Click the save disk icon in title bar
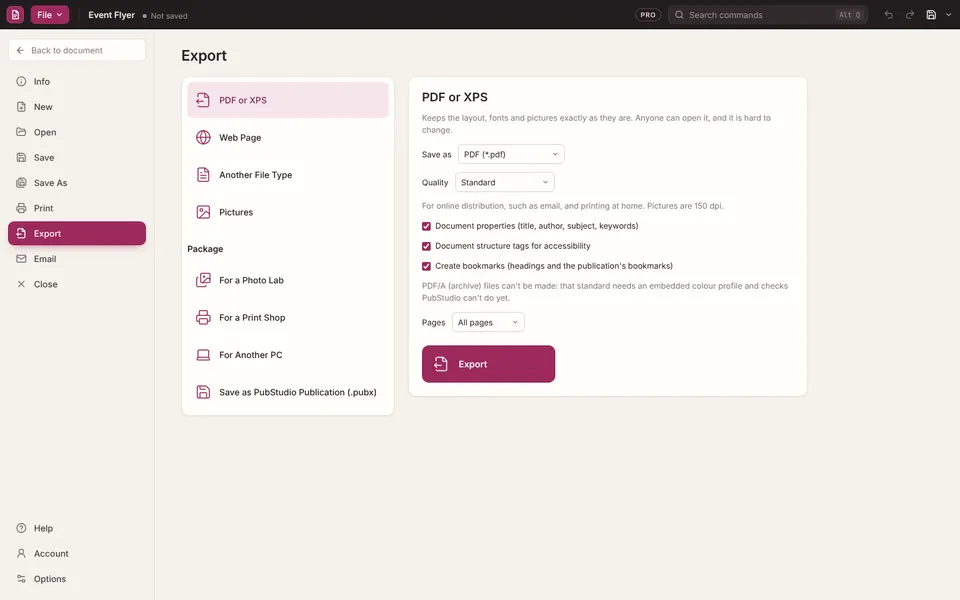 (931, 15)
